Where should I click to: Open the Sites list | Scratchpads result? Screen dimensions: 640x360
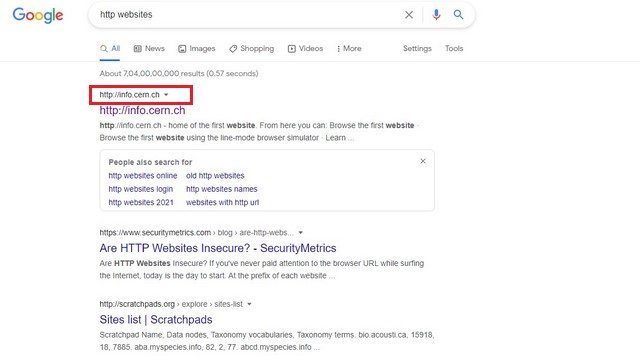[156, 320]
